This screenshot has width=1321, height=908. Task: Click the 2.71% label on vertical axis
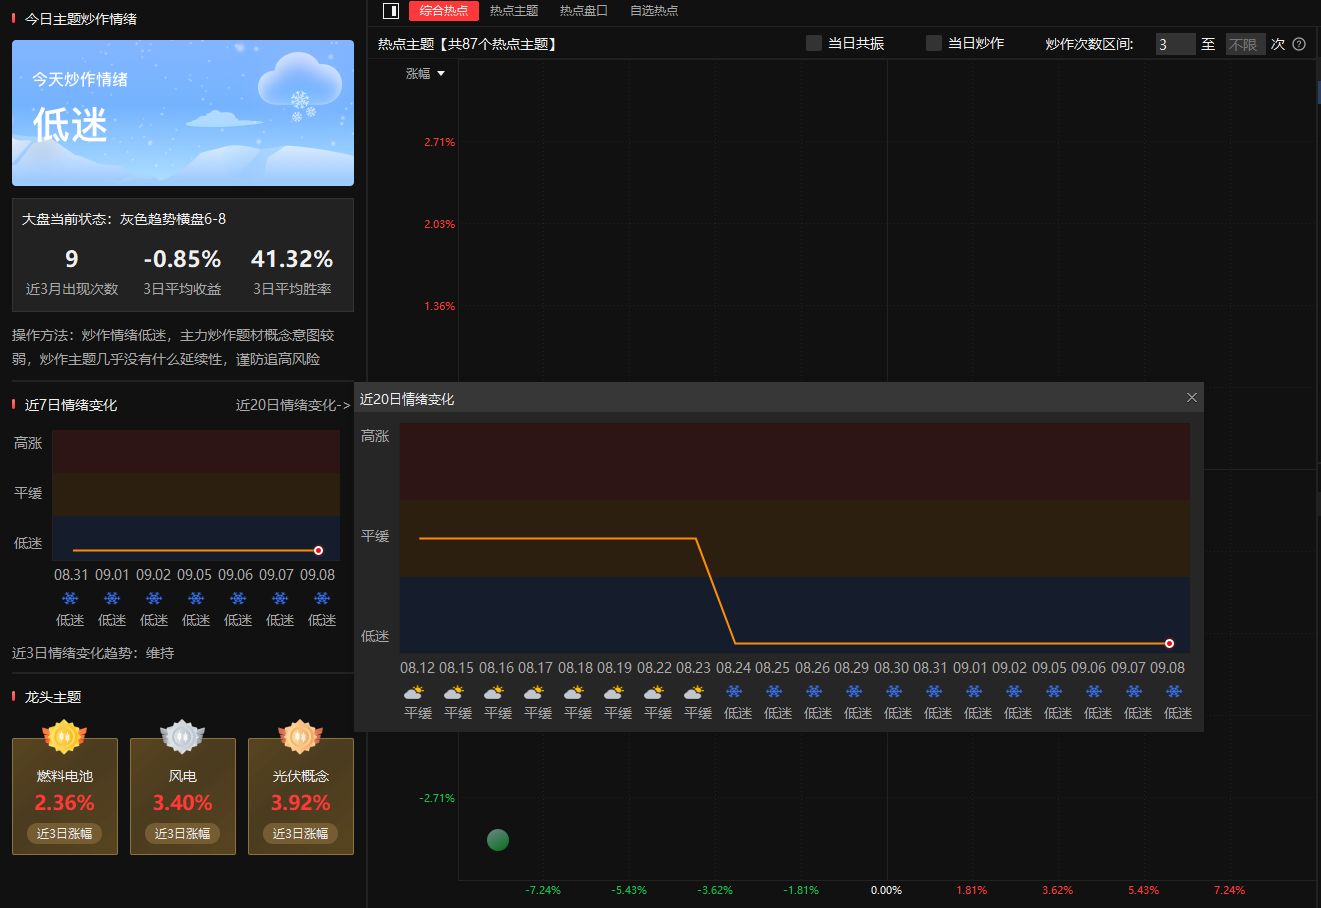(x=440, y=142)
